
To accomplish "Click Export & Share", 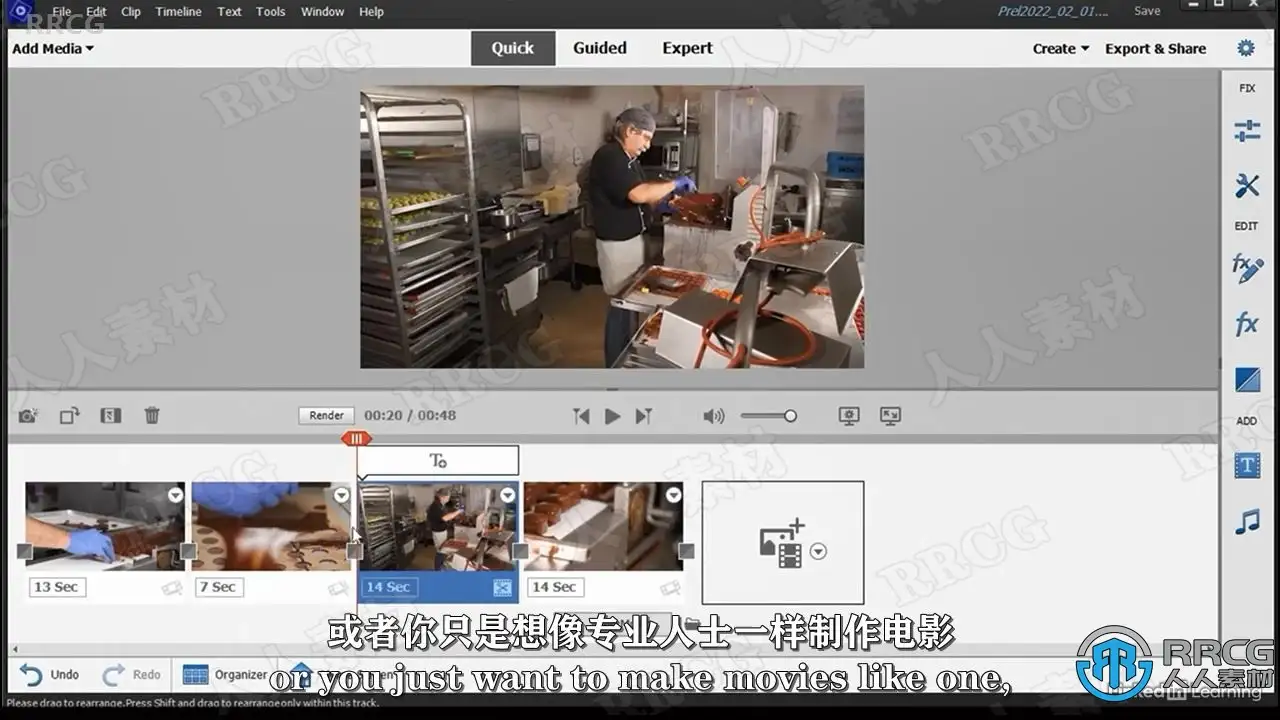I will [1155, 48].
